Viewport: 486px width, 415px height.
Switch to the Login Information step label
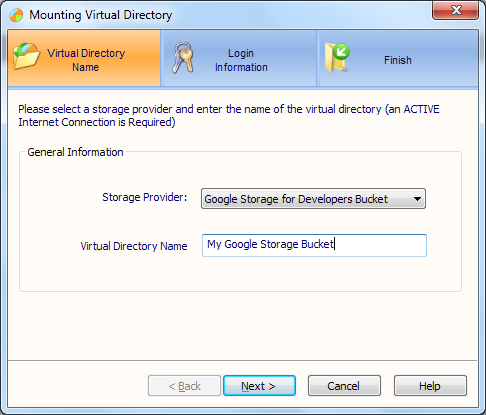[x=241, y=60]
